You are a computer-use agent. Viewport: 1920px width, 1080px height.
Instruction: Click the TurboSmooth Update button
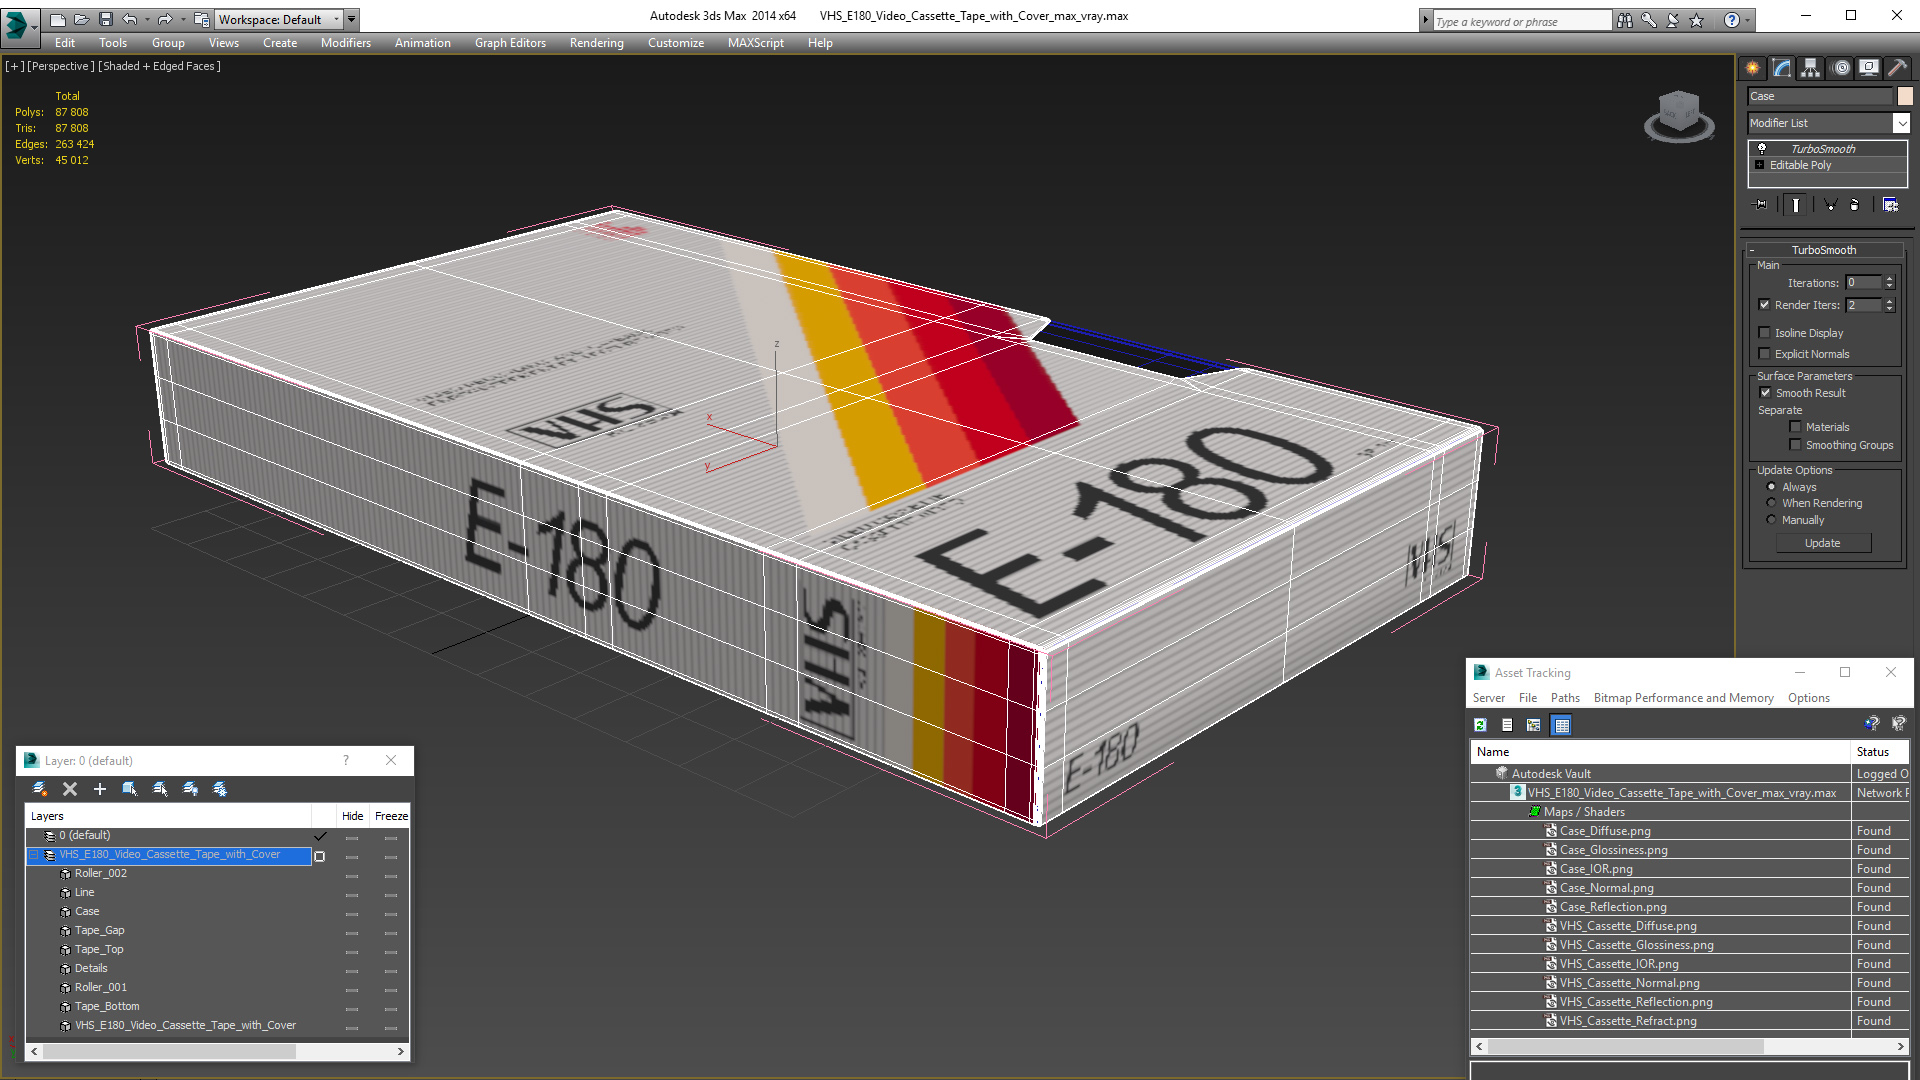(x=1822, y=543)
